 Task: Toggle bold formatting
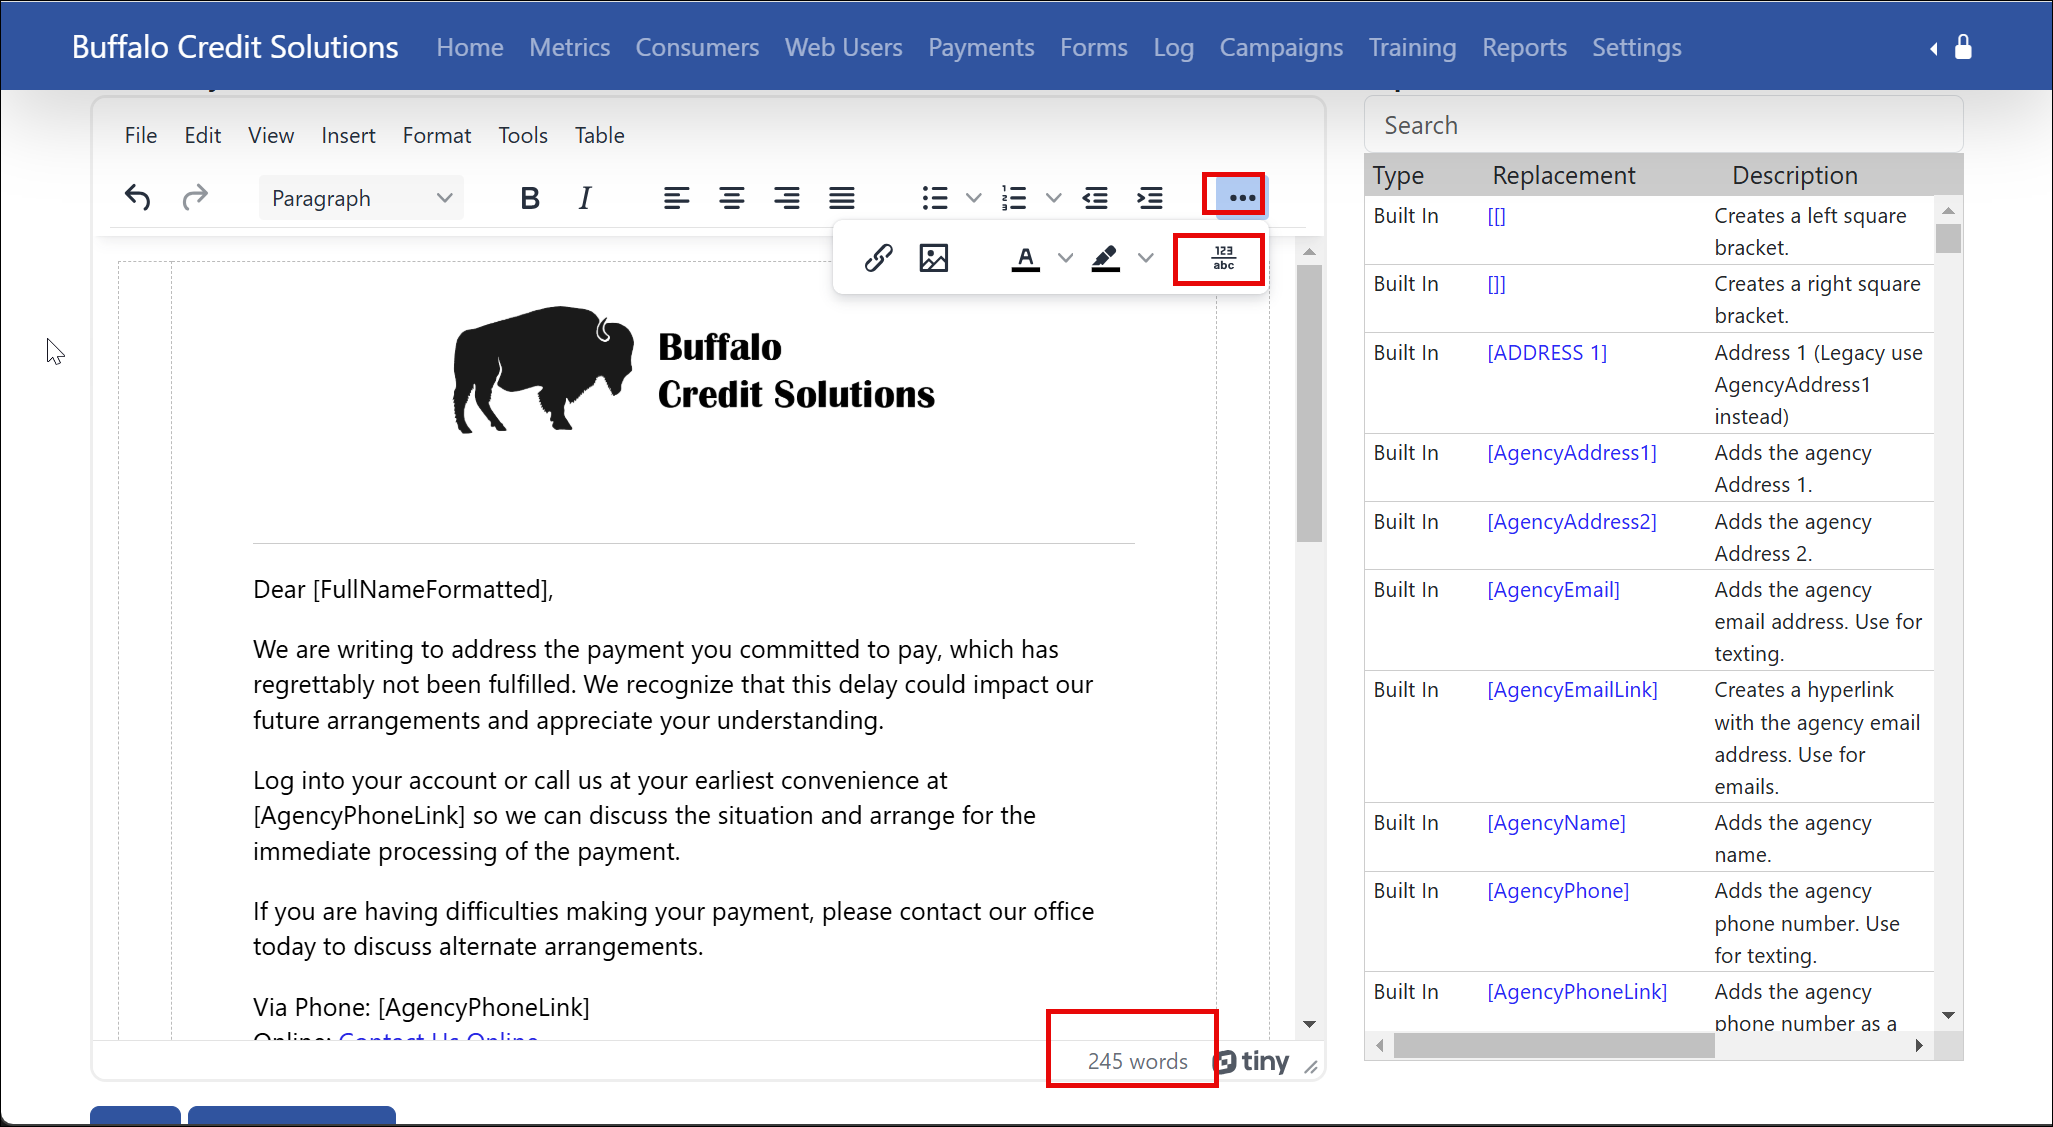point(530,198)
